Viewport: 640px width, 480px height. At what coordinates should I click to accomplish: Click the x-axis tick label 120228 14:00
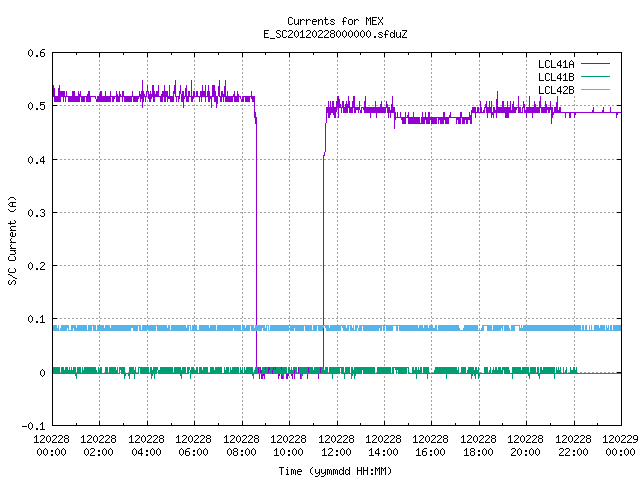pyautogui.click(x=384, y=446)
